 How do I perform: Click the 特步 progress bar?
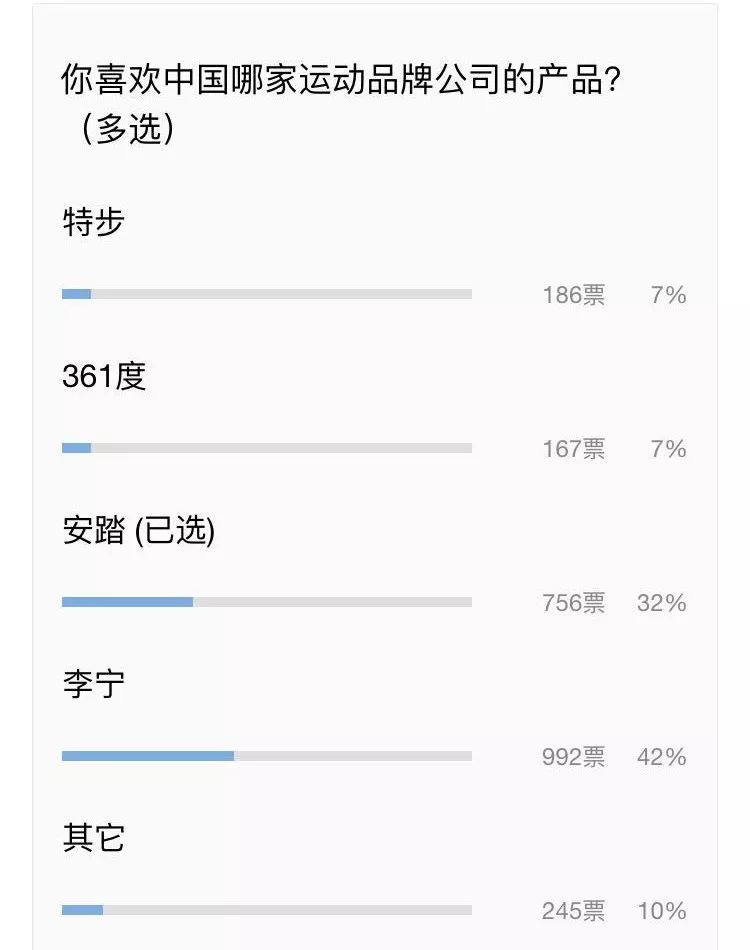pos(267,294)
